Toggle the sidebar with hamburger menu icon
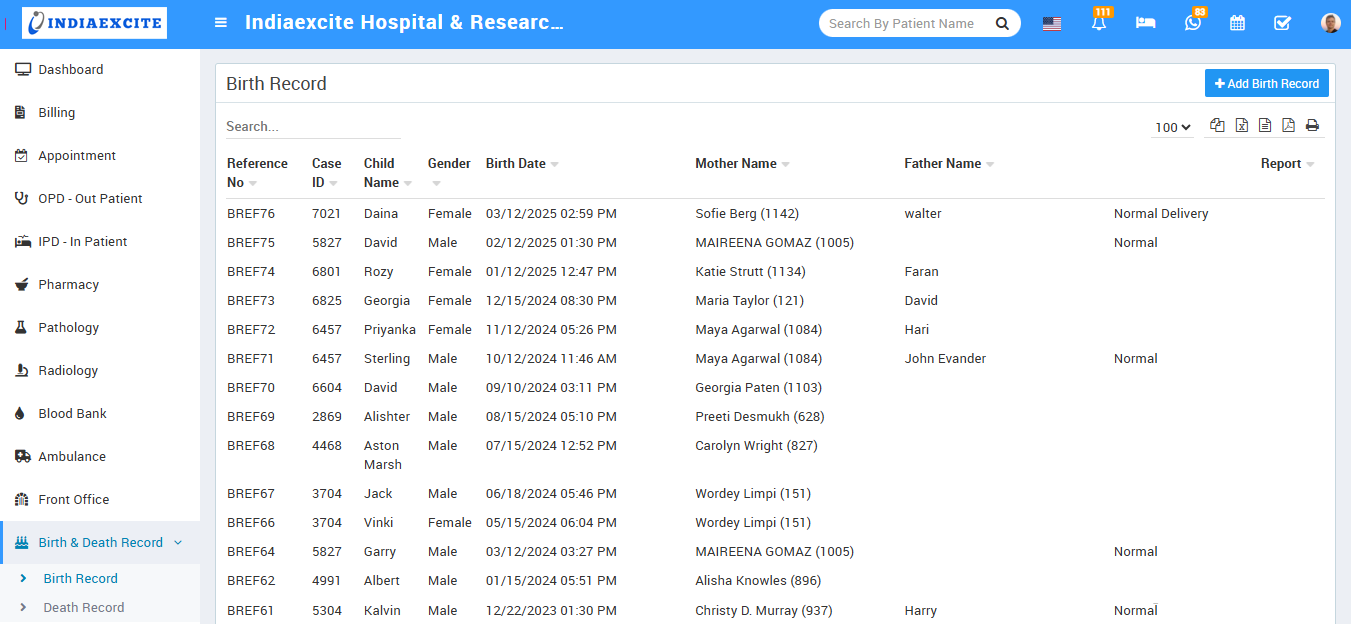Screen dimensions: 1351x641 (x=221, y=23)
